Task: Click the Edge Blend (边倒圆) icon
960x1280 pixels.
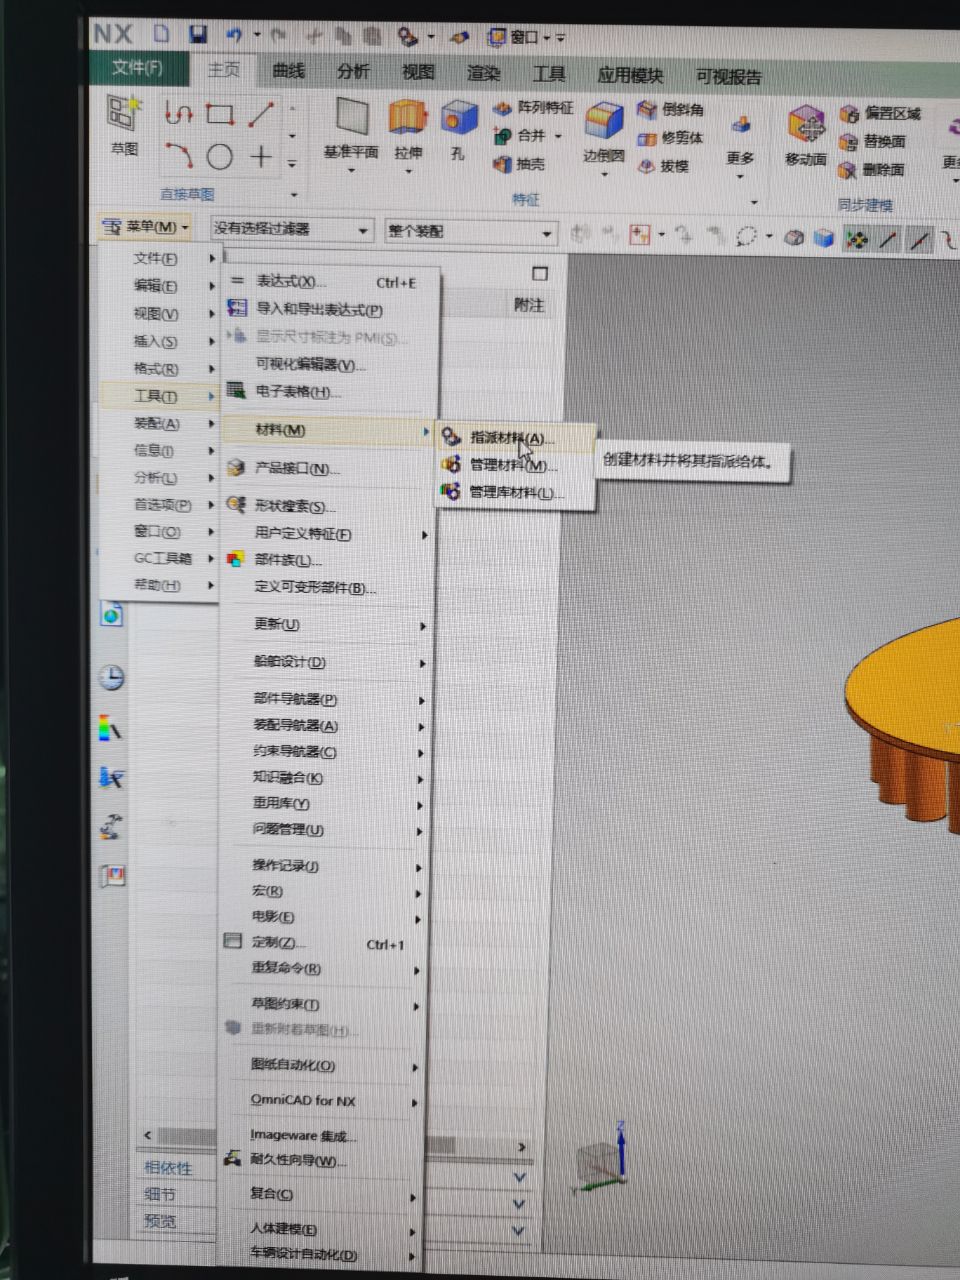Action: pyautogui.click(x=604, y=127)
